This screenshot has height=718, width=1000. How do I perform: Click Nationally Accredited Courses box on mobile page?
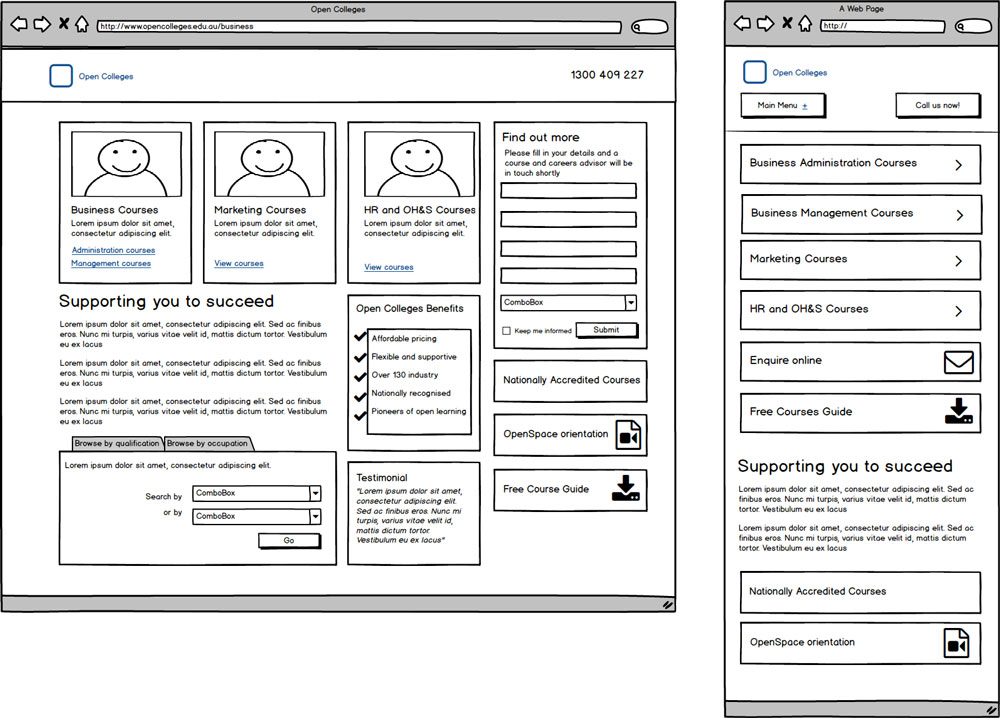coord(860,592)
